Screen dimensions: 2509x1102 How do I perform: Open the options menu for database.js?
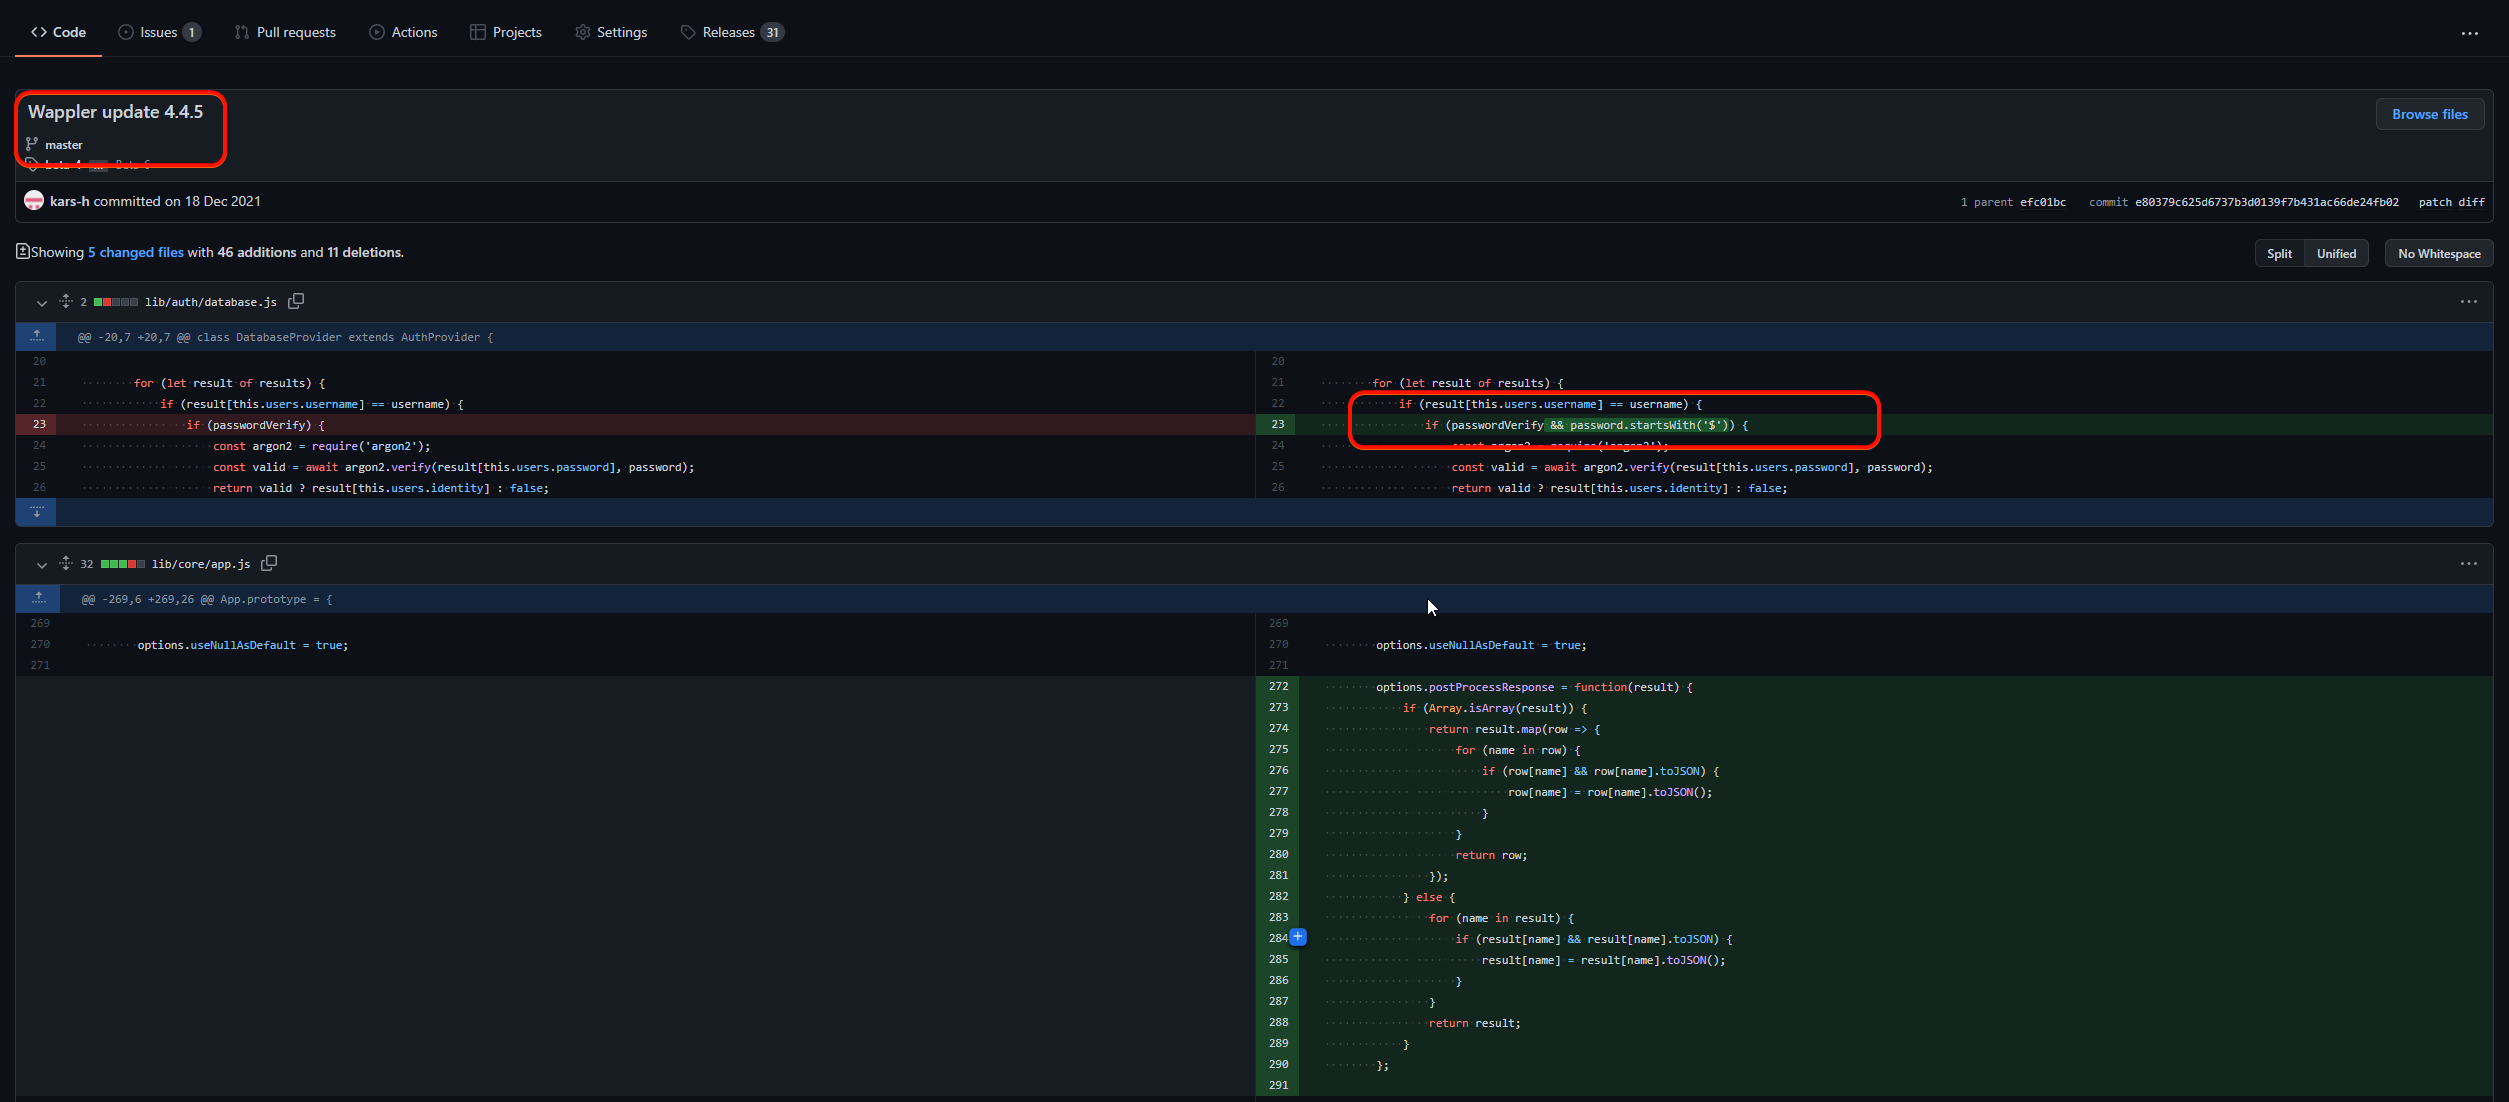coord(2468,301)
